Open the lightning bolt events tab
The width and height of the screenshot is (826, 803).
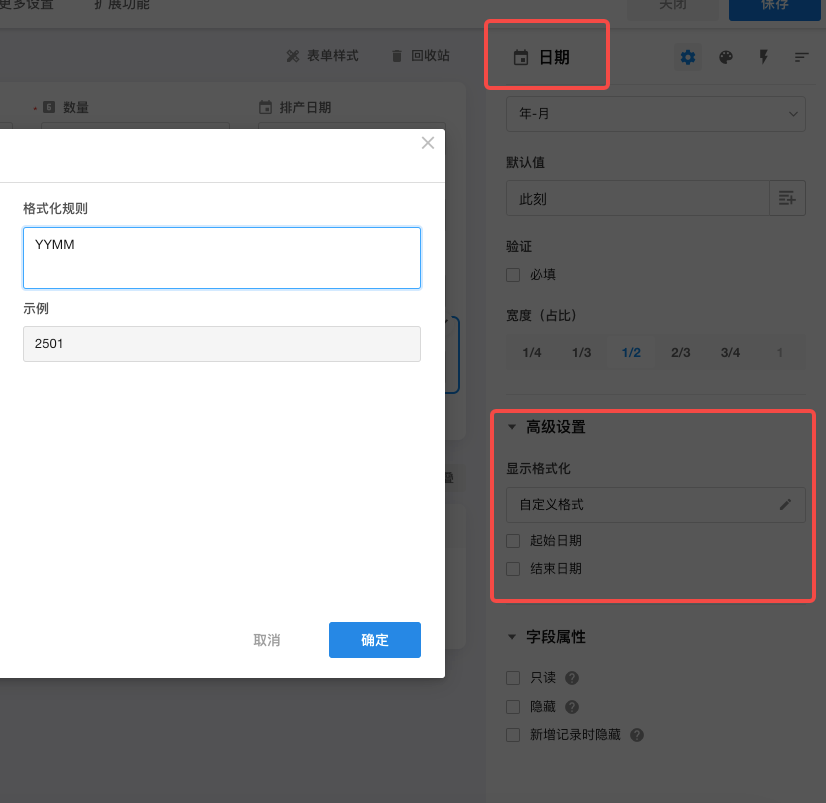click(764, 57)
